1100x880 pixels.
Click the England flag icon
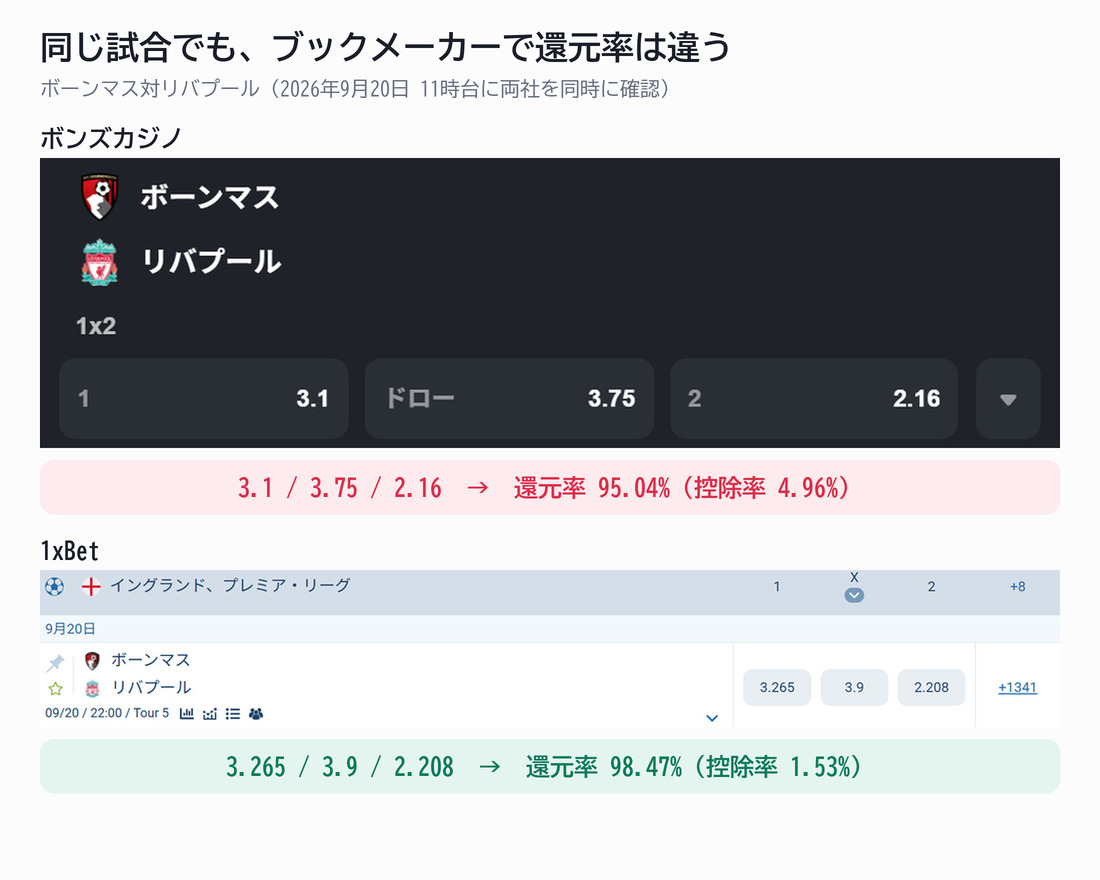tap(90, 586)
